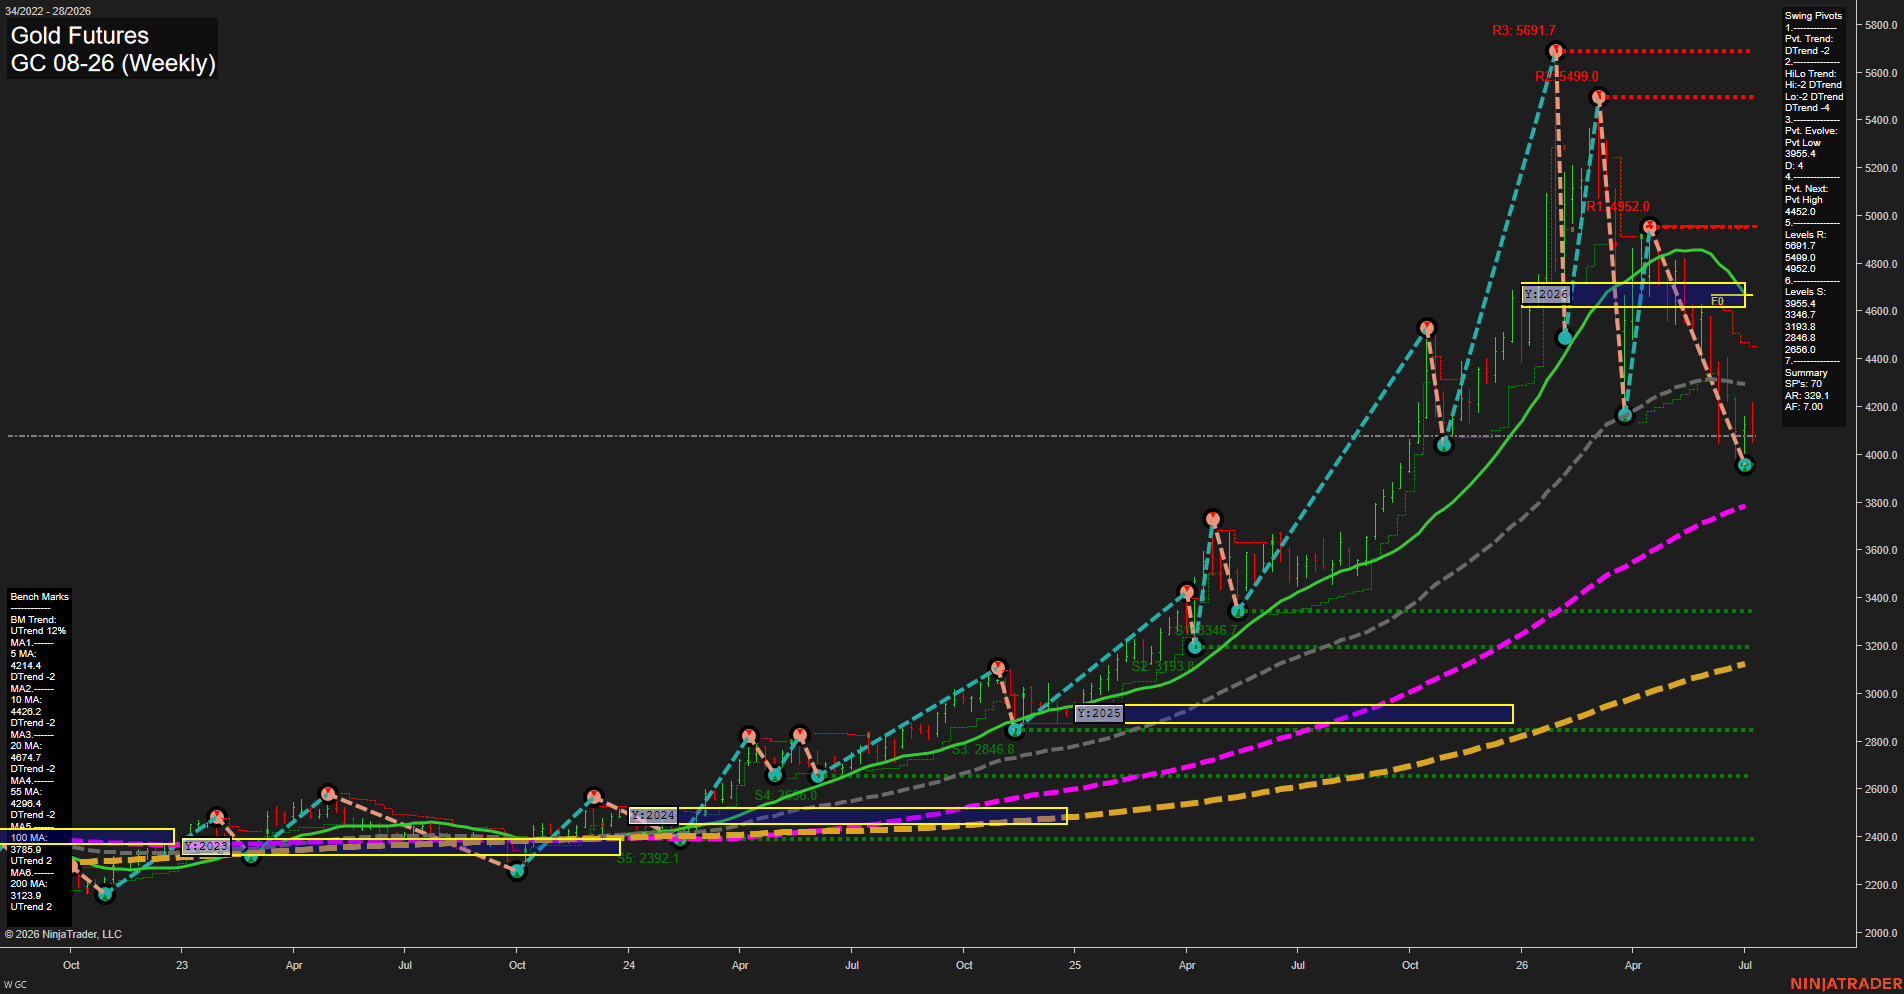Click the '2000.0' price axis label
This screenshot has height=994, width=1904.
tap(1880, 933)
